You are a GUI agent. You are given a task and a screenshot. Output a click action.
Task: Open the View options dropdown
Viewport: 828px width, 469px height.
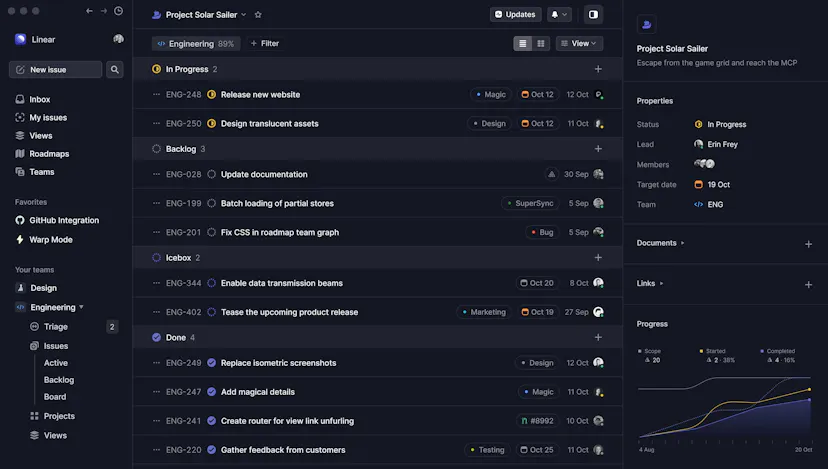pyautogui.click(x=579, y=43)
